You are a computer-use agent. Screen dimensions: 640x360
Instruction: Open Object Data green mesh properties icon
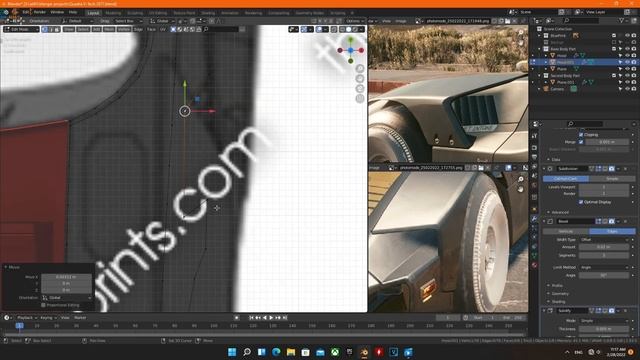534,256
